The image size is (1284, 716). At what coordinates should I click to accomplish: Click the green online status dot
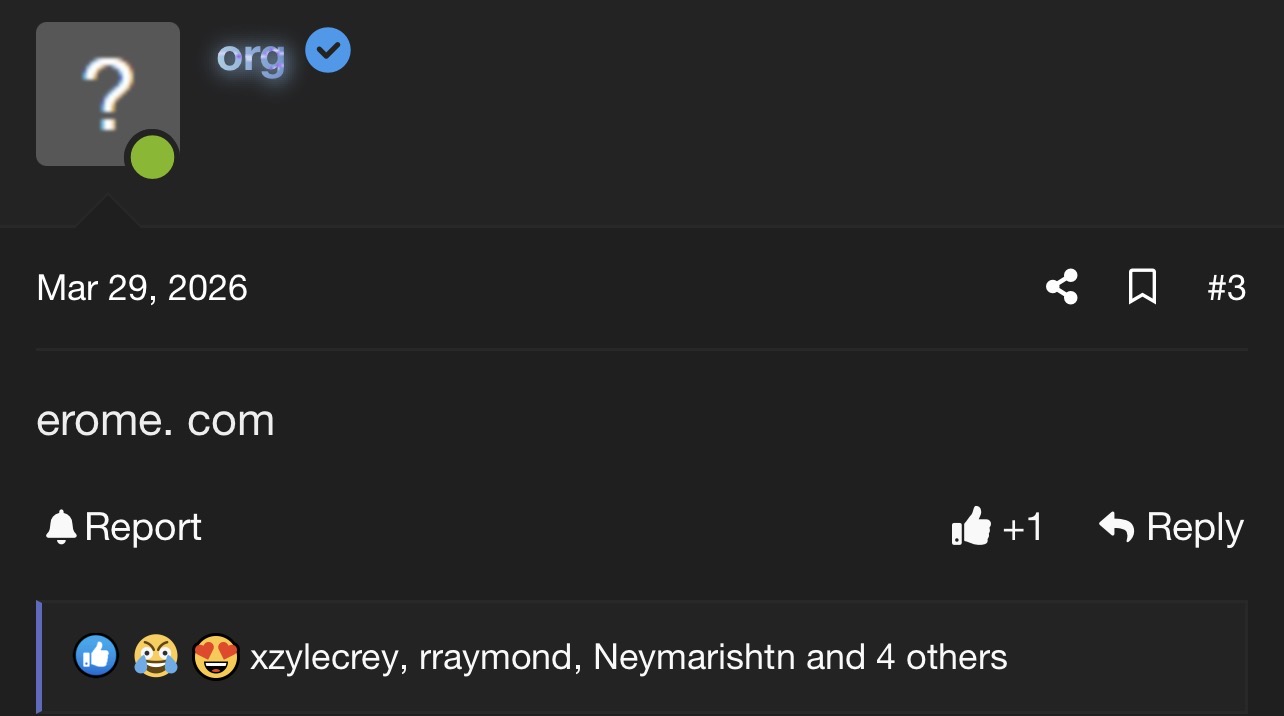(153, 159)
